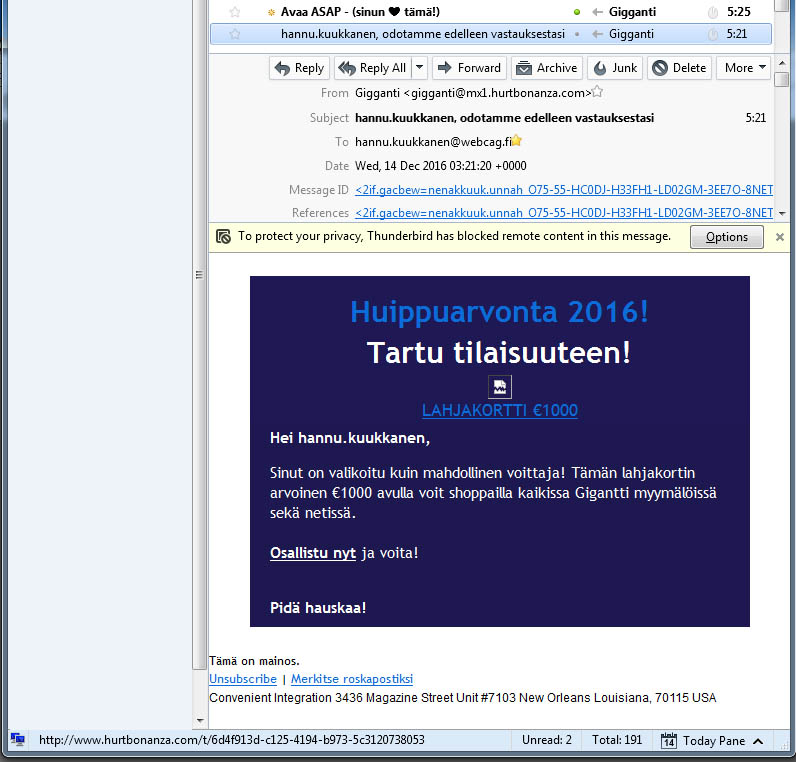796x762 pixels.
Task: Open the Reply All dropdown arrow
Action: (x=420, y=68)
